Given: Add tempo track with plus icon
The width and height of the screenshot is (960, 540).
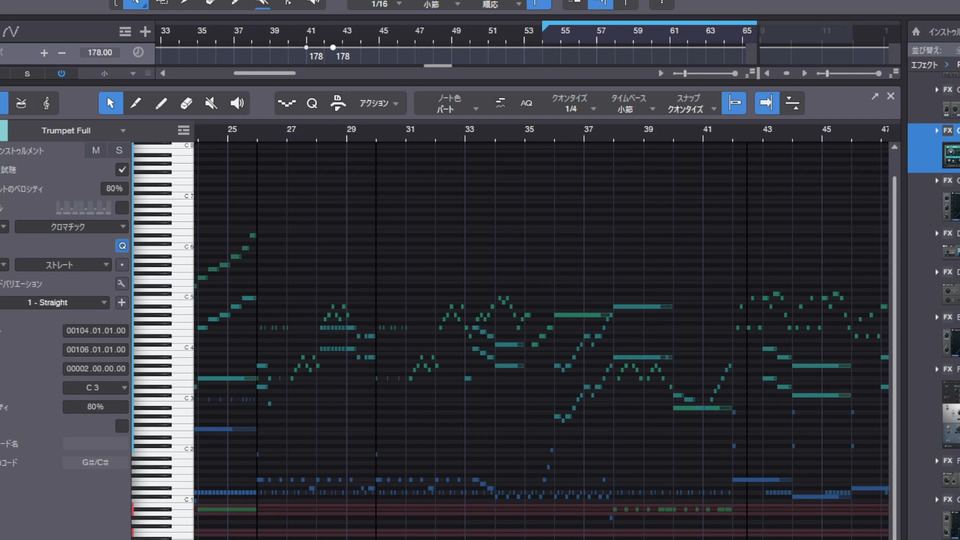Looking at the screenshot, I should (145, 31).
